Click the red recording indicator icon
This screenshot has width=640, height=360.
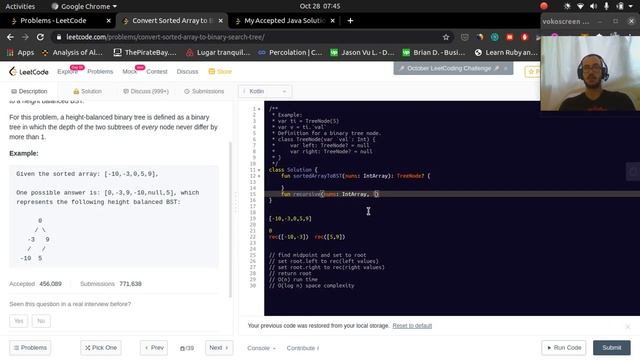(x=544, y=6)
